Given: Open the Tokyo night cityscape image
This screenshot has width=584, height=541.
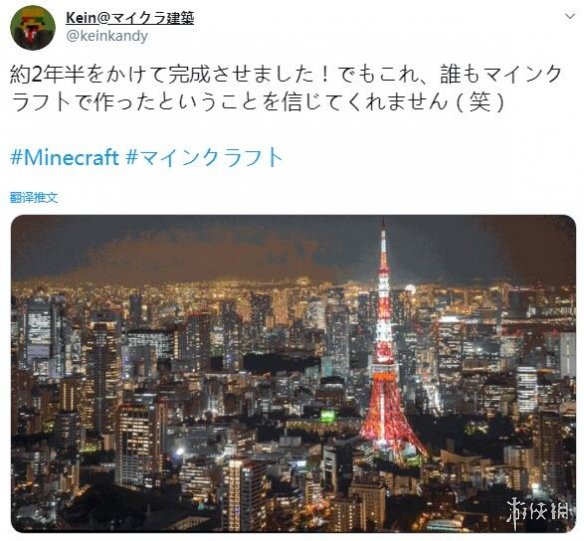Looking at the screenshot, I should click(x=293, y=373).
